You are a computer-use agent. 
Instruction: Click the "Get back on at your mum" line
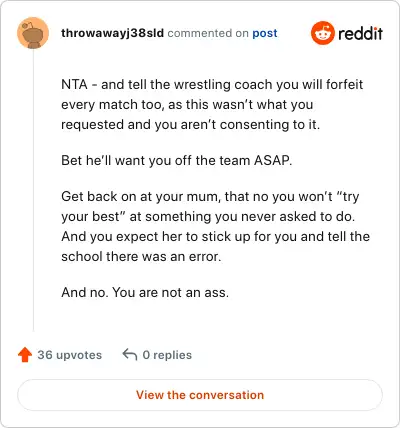coord(210,197)
